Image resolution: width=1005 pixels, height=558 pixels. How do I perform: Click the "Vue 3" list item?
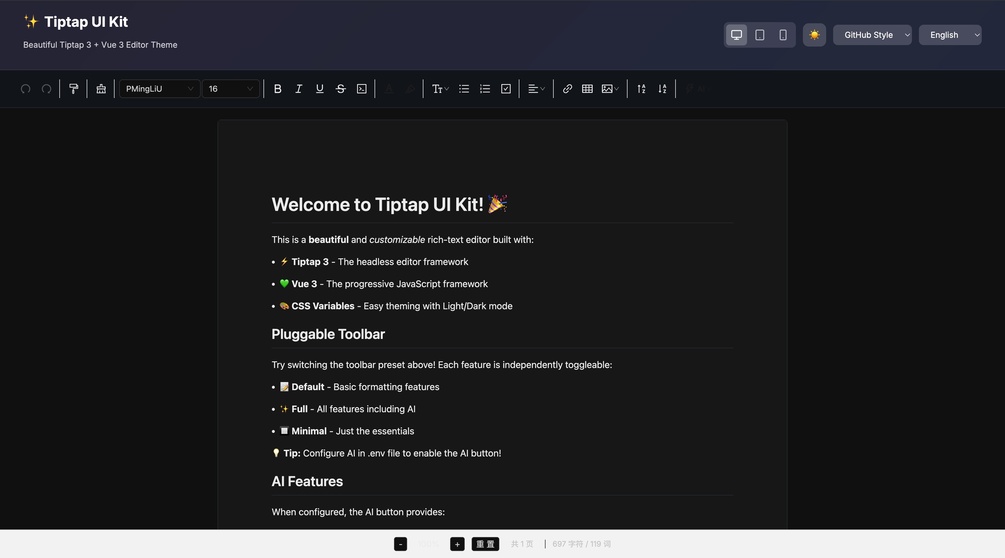point(383,284)
